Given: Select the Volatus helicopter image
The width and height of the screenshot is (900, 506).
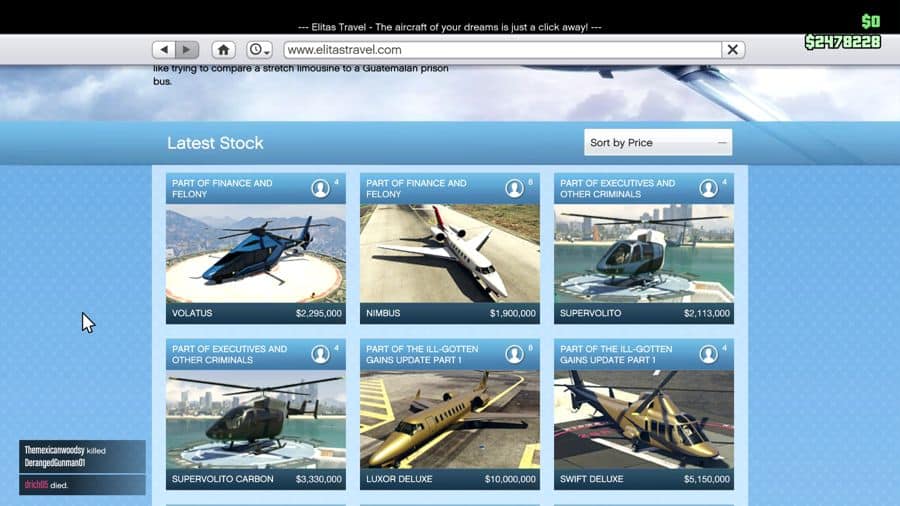Looking at the screenshot, I should pyautogui.click(x=256, y=253).
